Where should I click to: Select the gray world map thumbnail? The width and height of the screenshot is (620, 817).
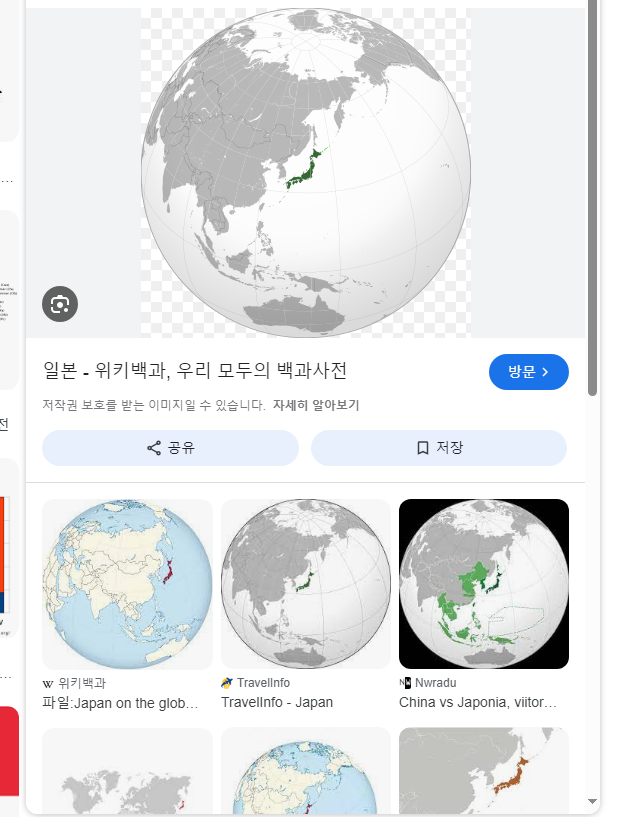pyautogui.click(x=128, y=771)
